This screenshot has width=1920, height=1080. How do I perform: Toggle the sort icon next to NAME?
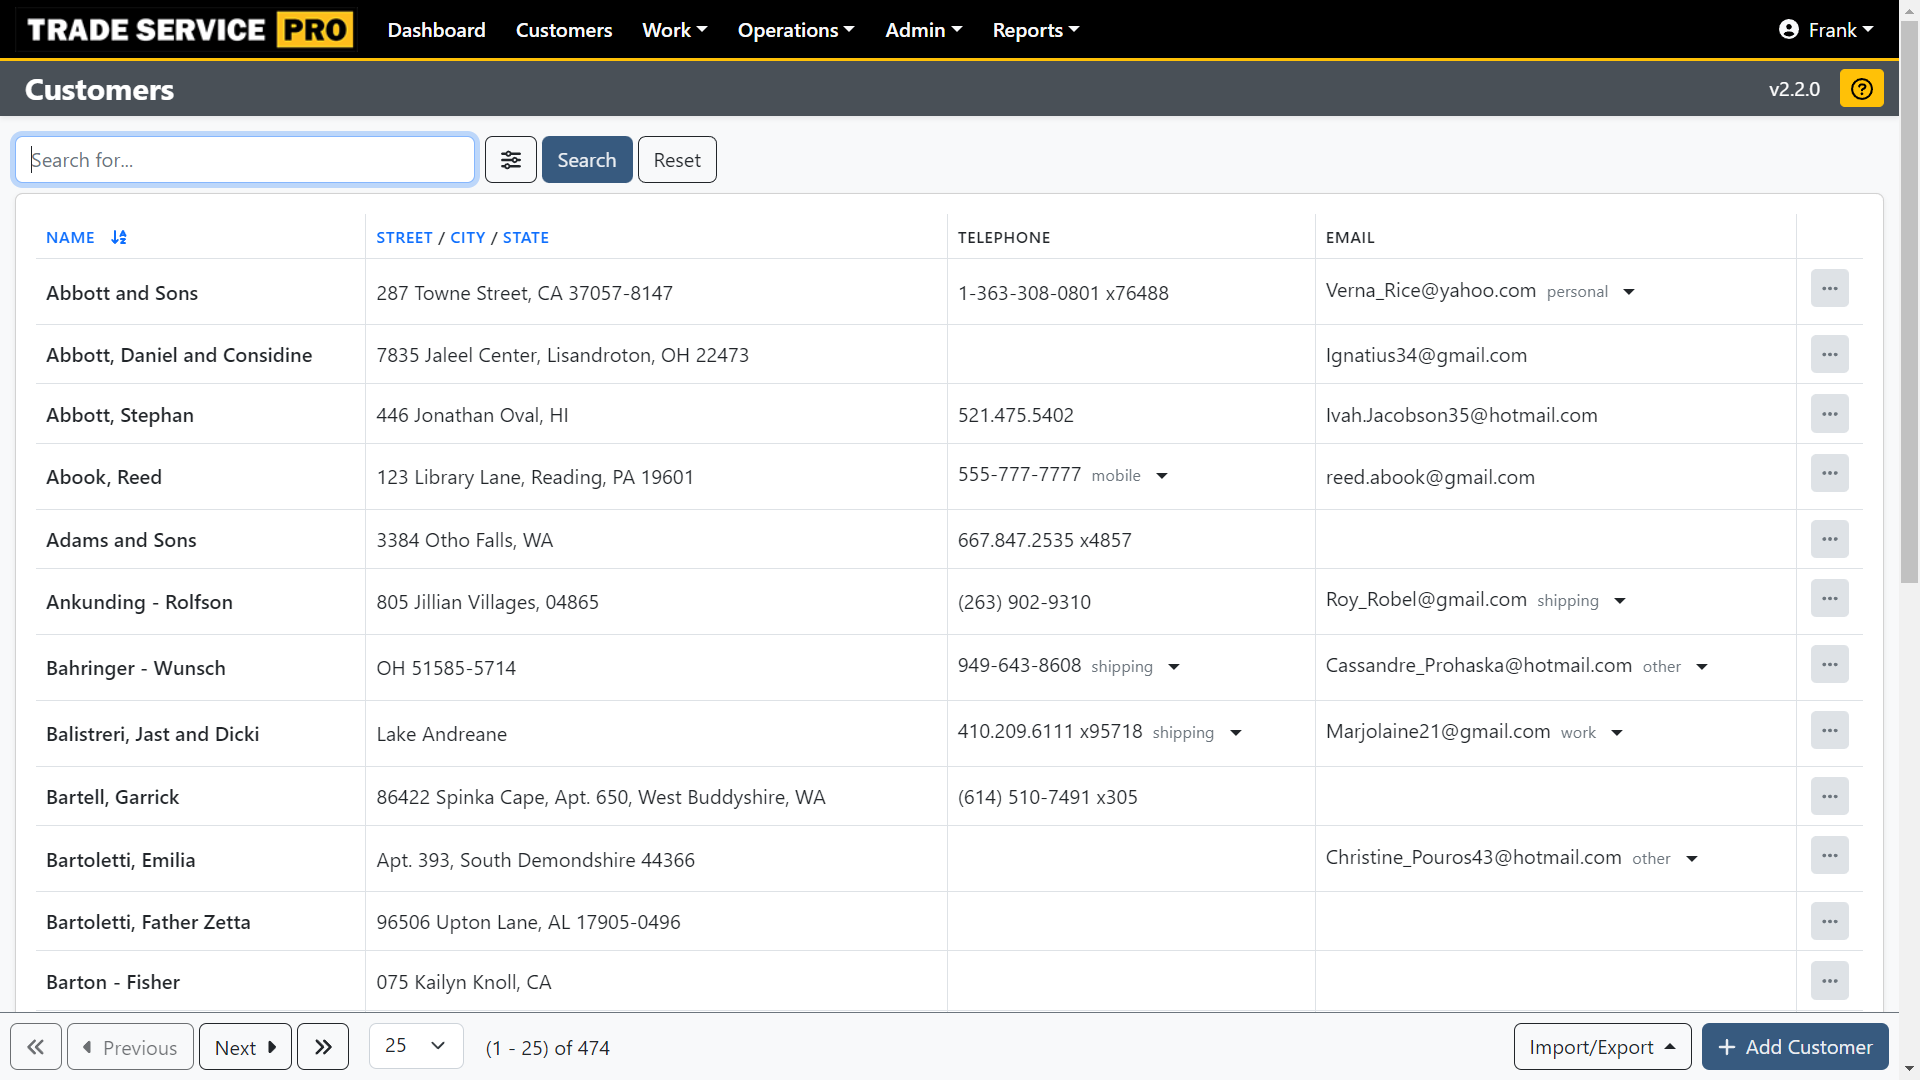(x=118, y=237)
